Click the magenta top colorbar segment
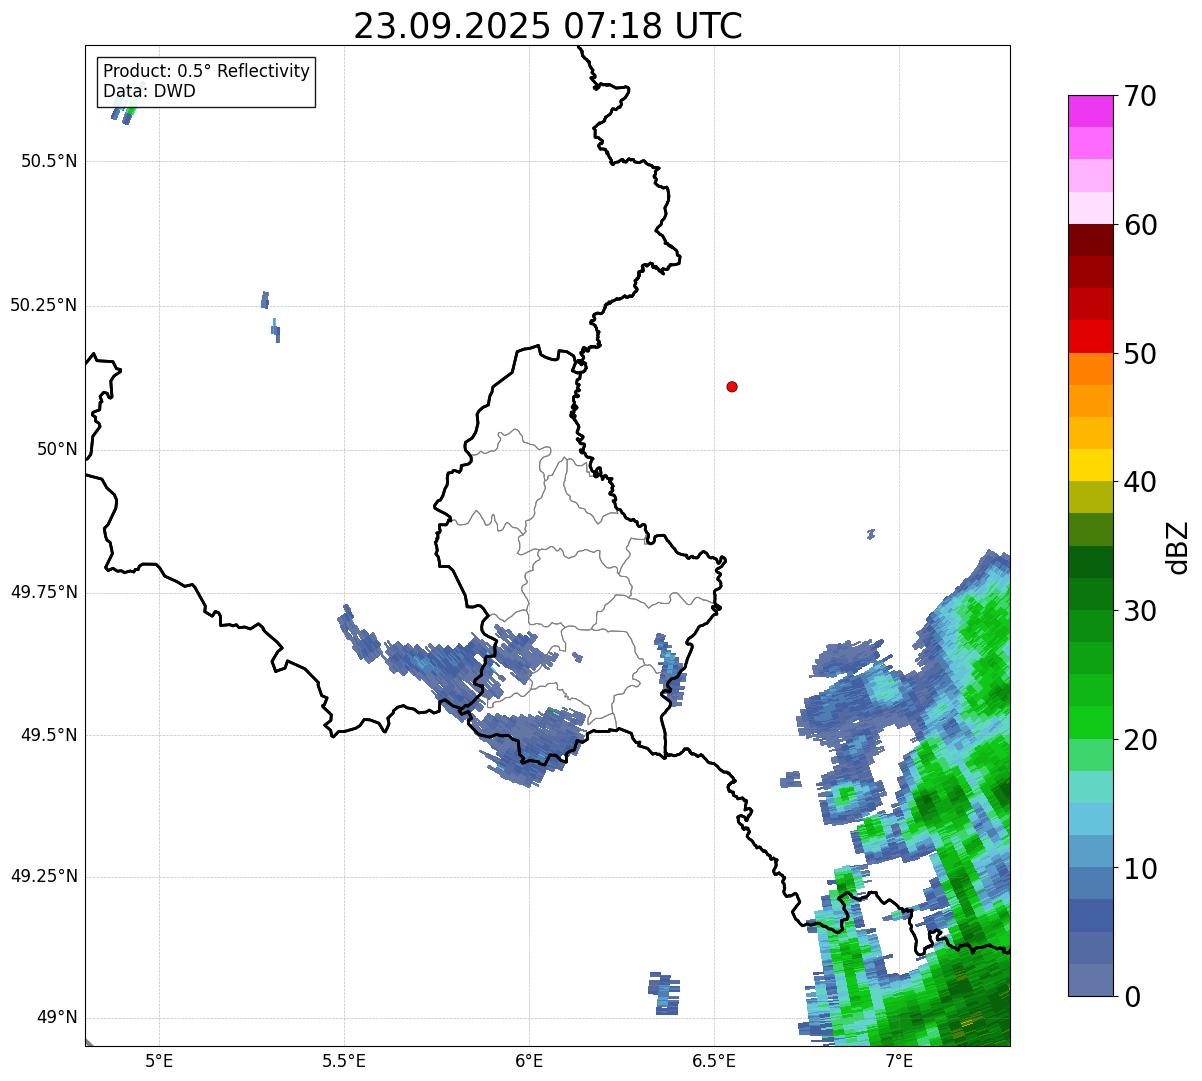 pos(1090,111)
